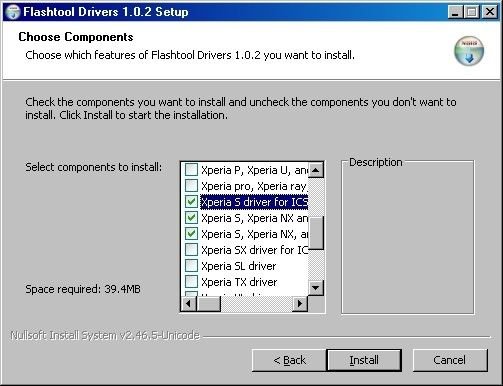Click the Description group box label
Screen dimensions: 503x386
pos(376,162)
